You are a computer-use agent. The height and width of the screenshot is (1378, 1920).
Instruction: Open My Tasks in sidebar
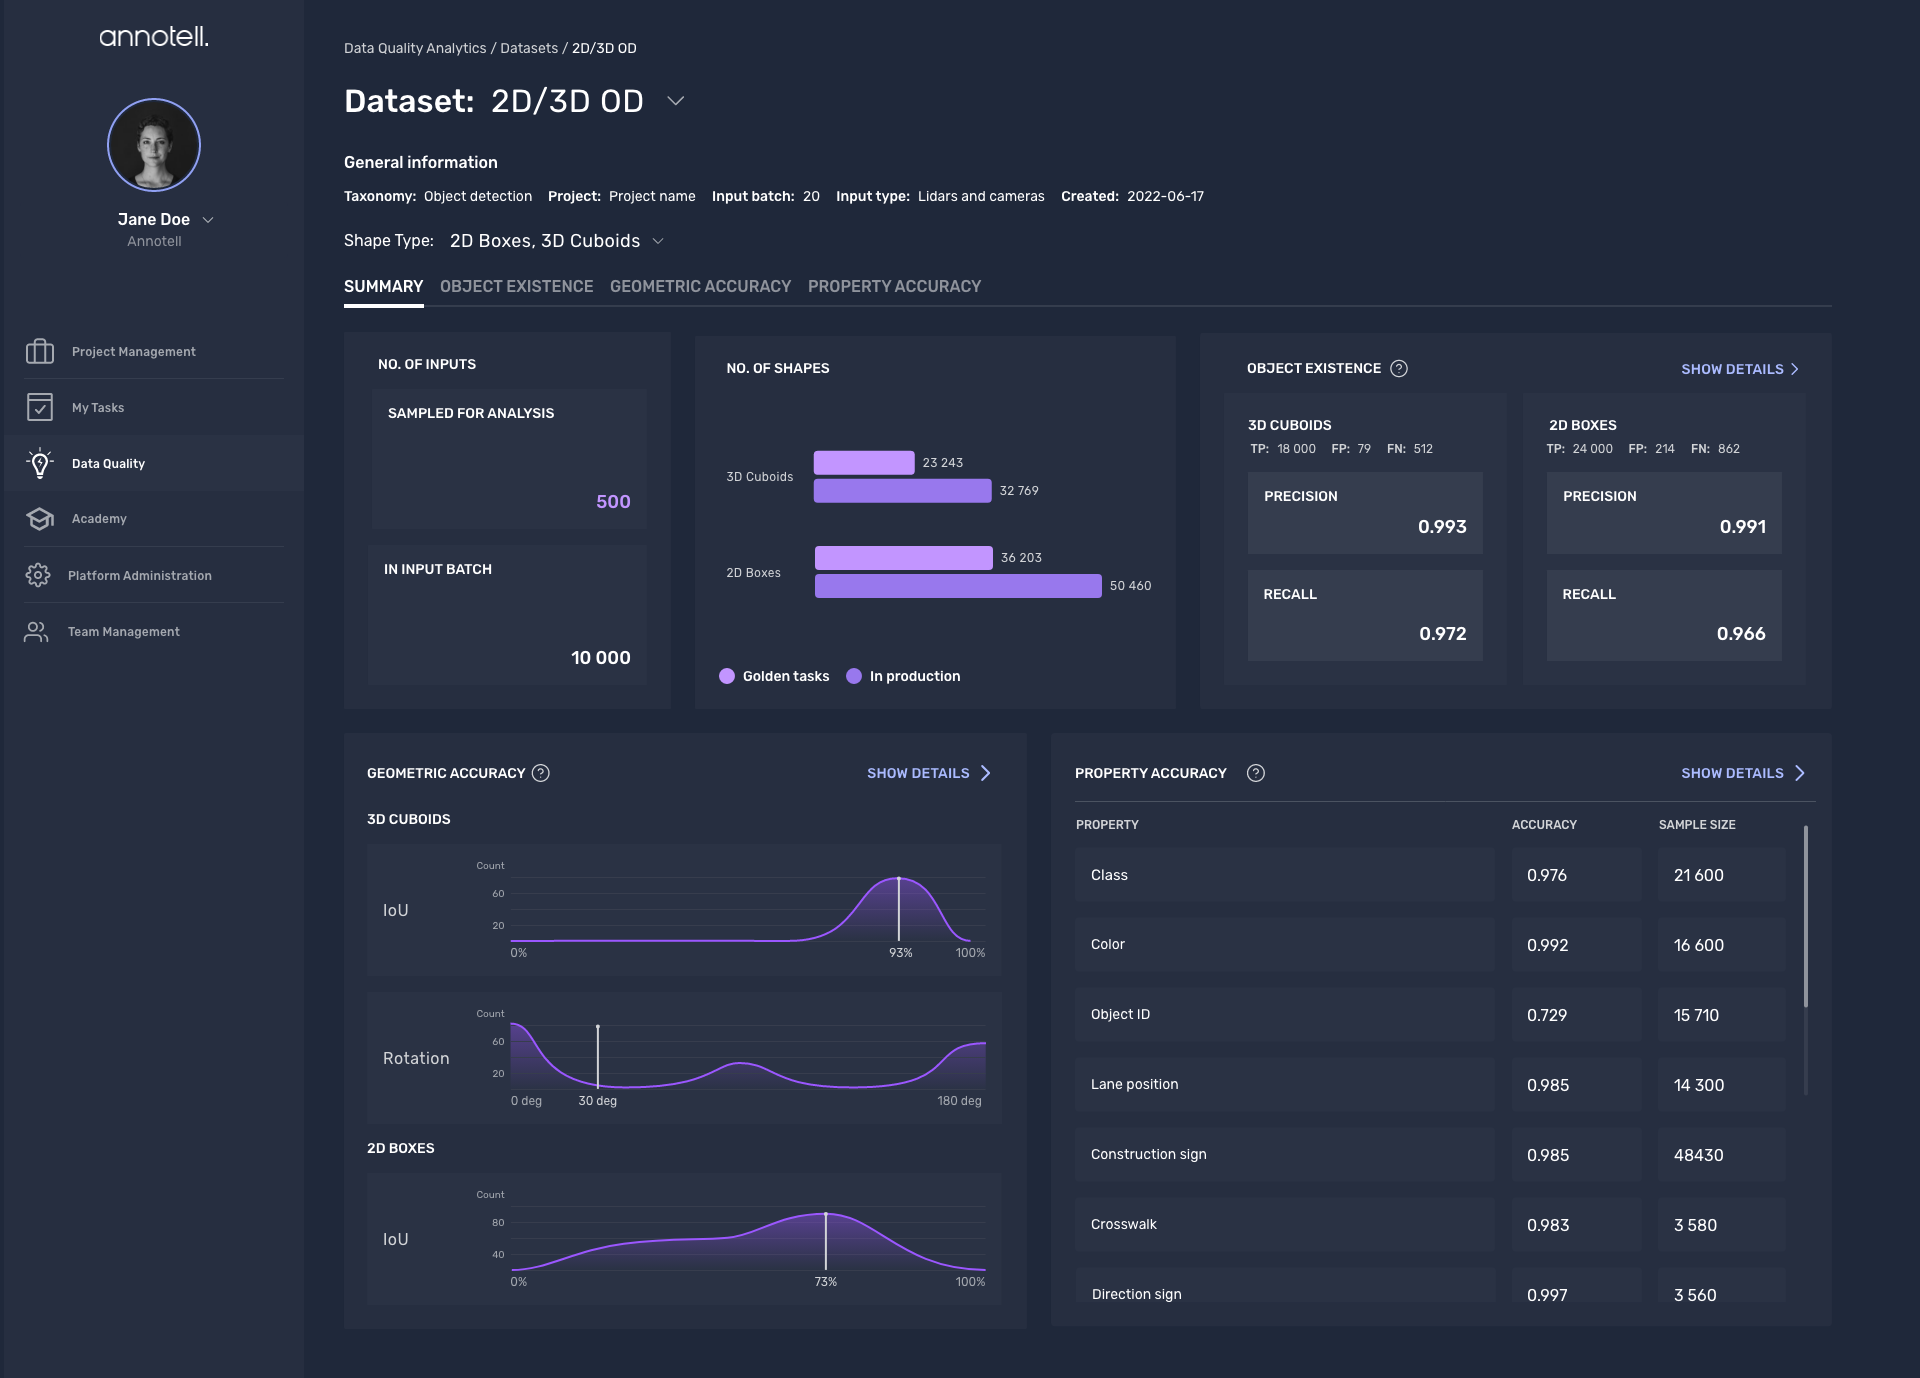(154, 407)
